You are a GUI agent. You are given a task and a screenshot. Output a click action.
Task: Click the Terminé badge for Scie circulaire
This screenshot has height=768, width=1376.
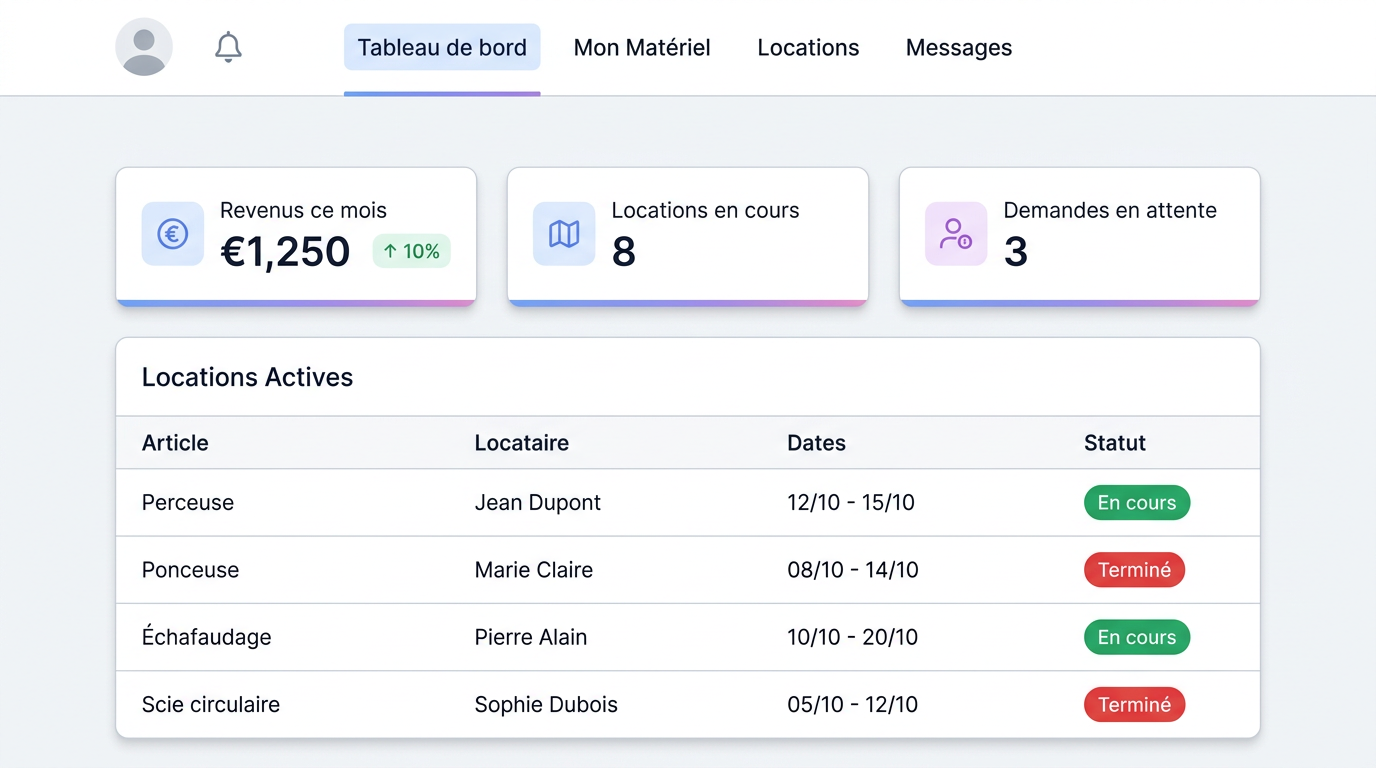coord(1134,704)
